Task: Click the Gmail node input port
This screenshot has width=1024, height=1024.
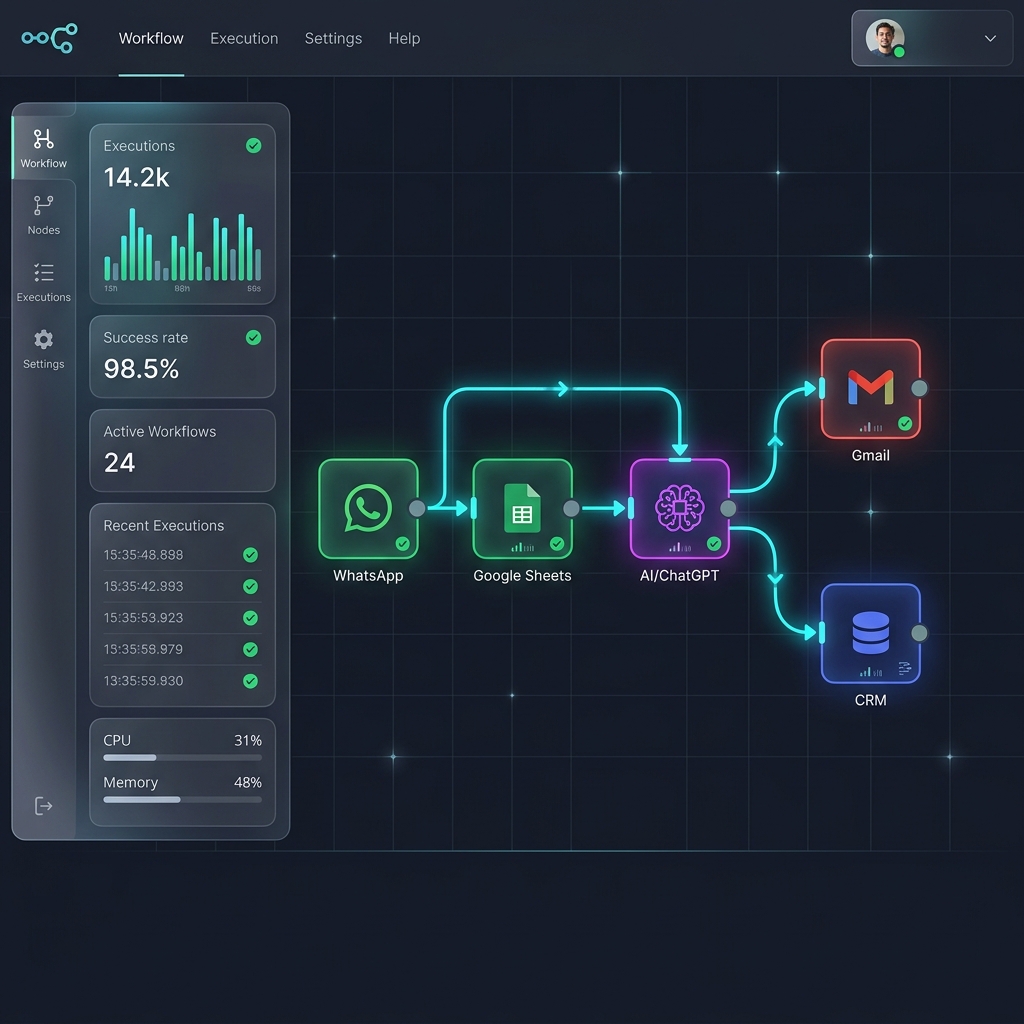Action: [x=822, y=389]
